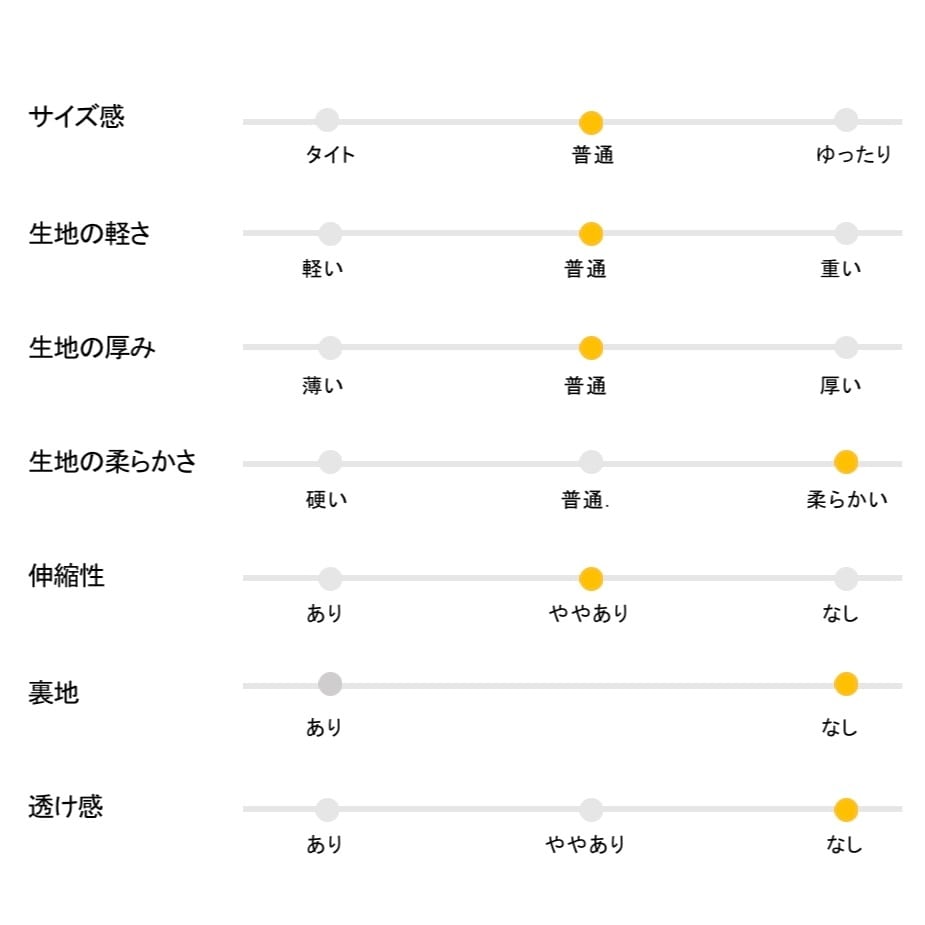Select the middle 普通 dot for 生地の柔らかさ
925x925 pixels.
591,462
